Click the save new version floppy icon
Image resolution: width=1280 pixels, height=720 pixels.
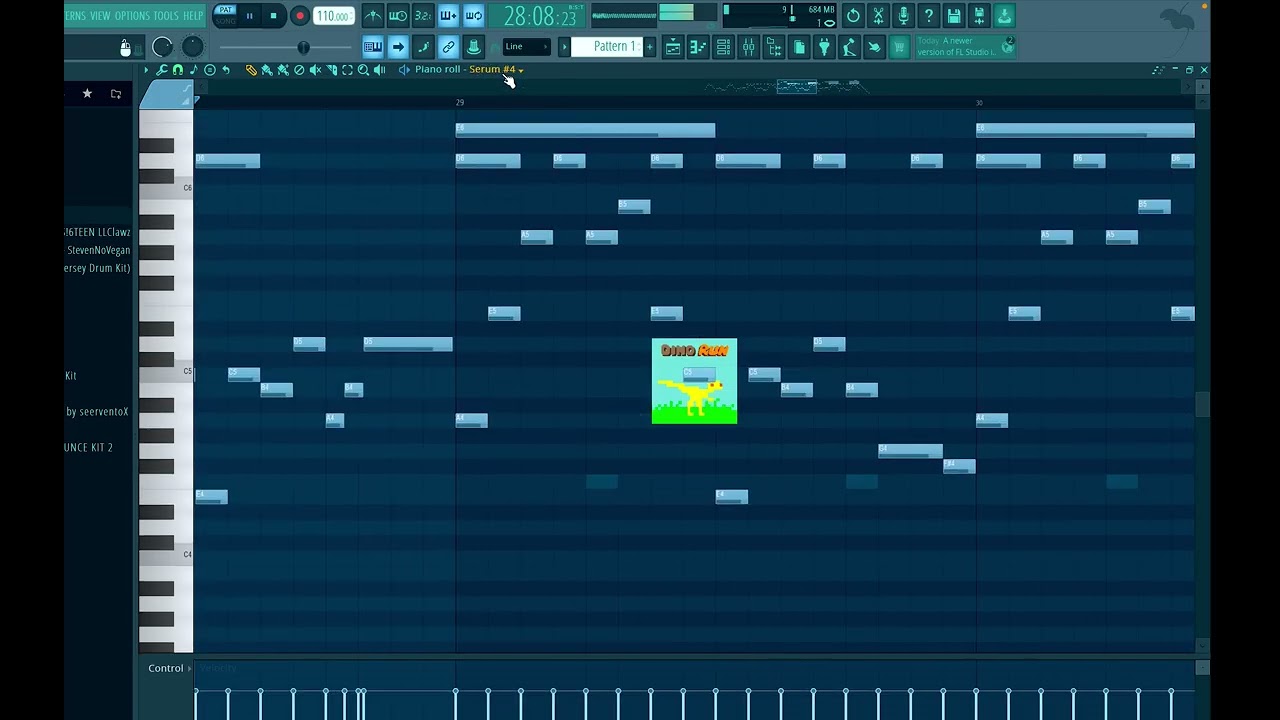pyautogui.click(x=979, y=15)
